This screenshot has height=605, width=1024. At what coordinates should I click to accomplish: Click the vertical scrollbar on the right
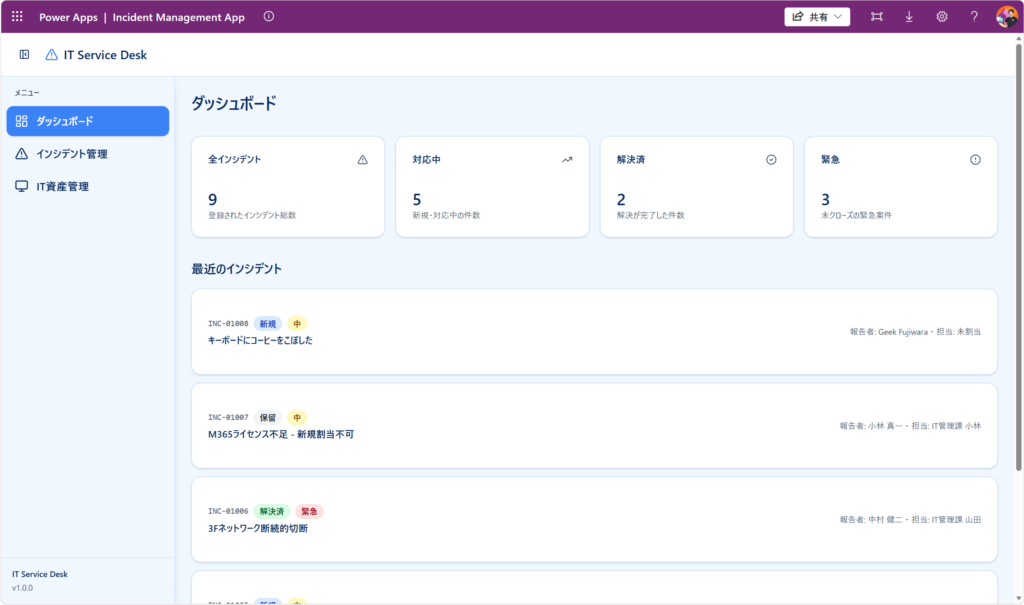coord(1017,300)
